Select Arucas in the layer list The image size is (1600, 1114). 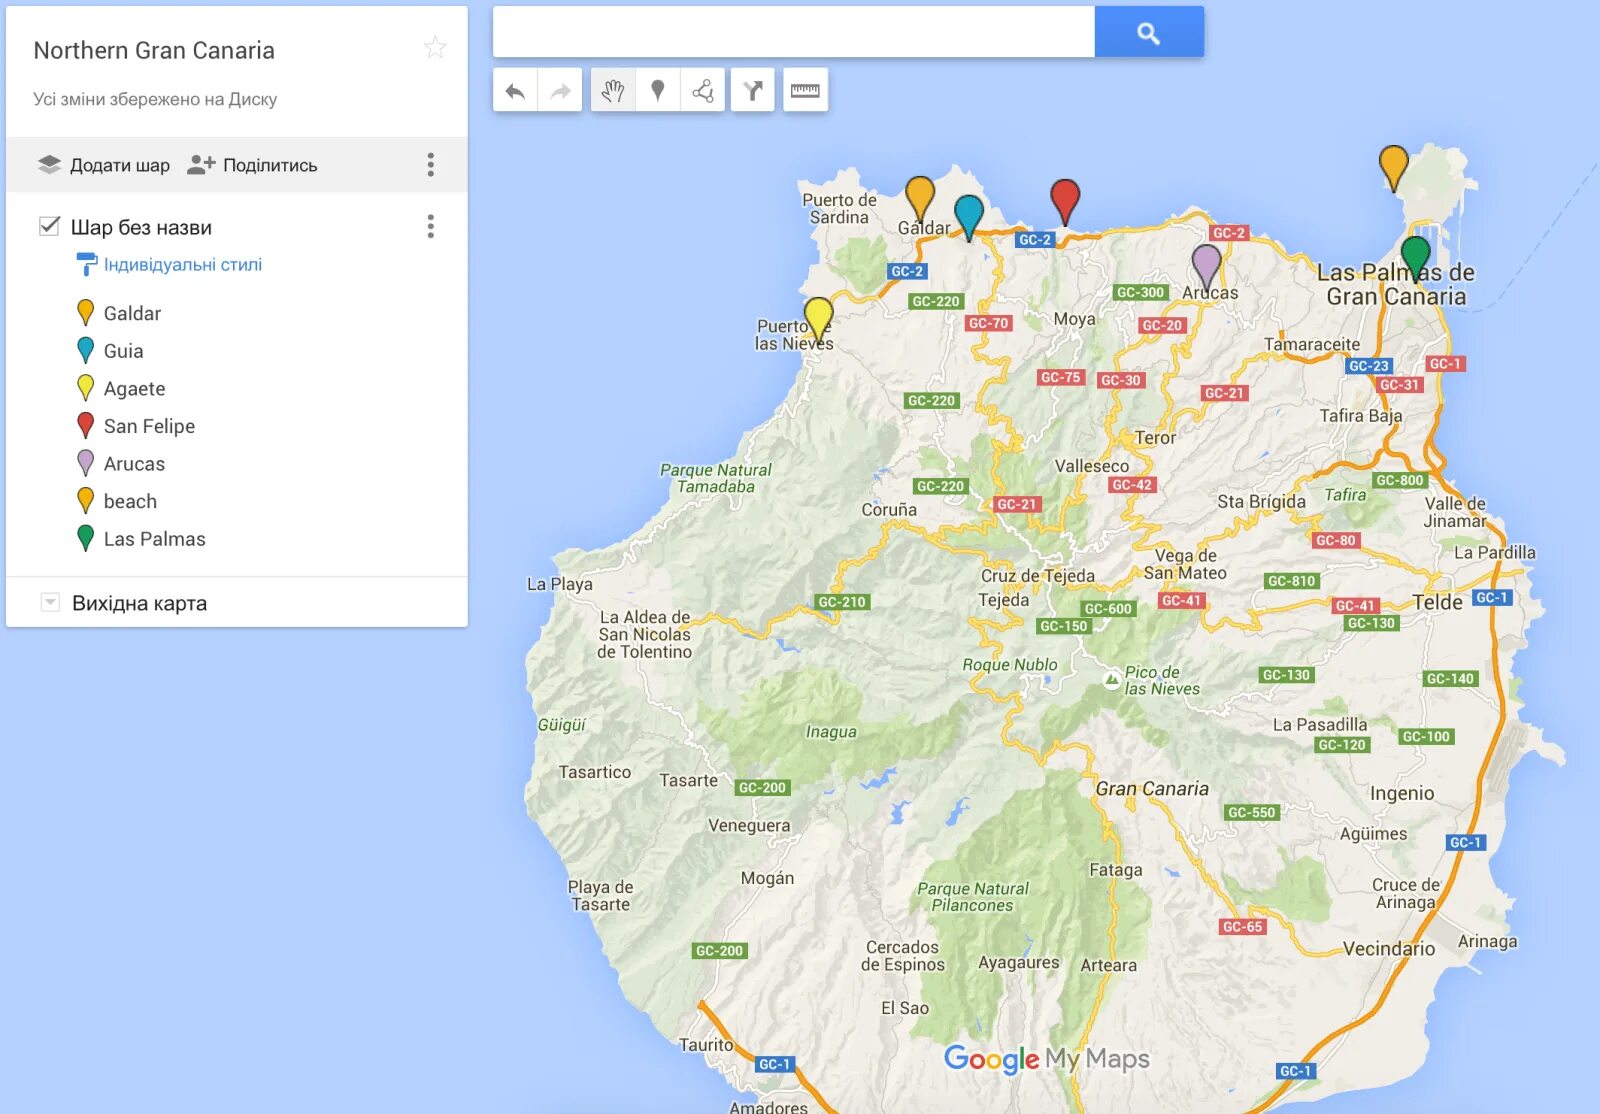[134, 464]
